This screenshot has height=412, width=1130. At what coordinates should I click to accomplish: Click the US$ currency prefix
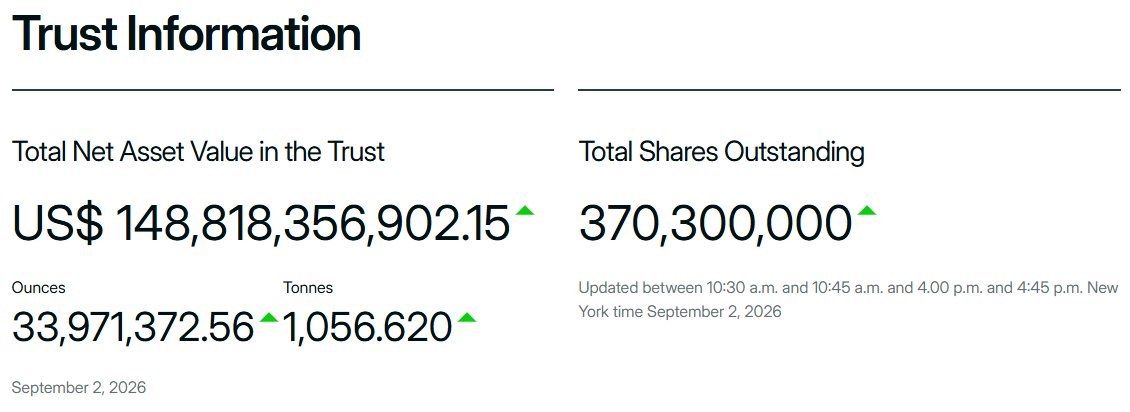(x=58, y=223)
